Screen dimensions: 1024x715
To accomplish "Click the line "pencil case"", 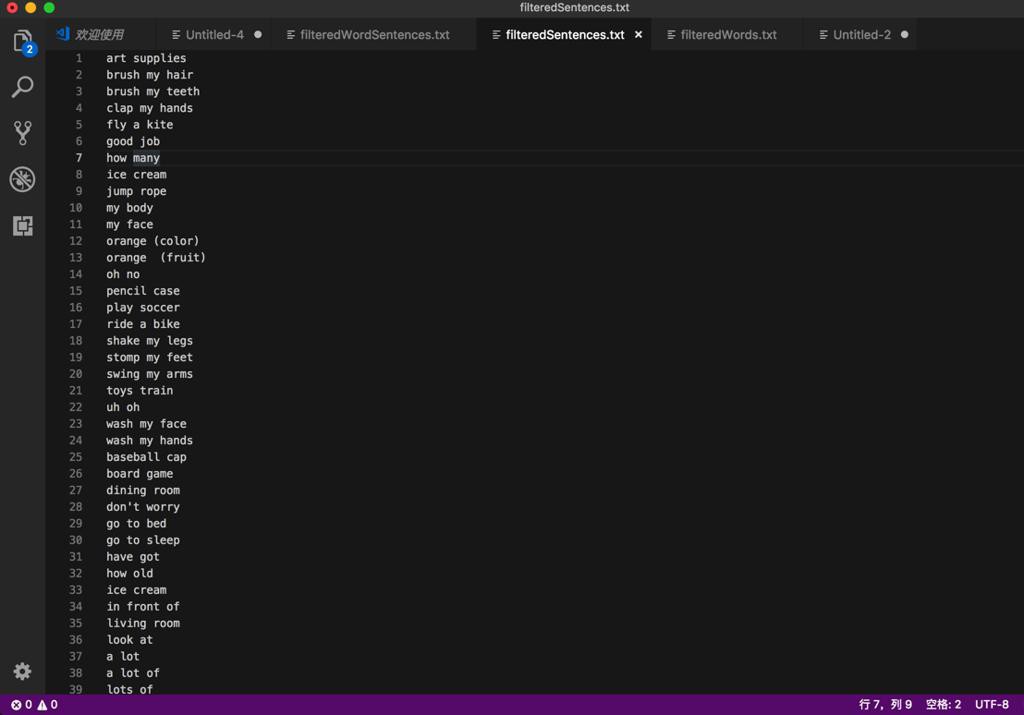I will [143, 291].
